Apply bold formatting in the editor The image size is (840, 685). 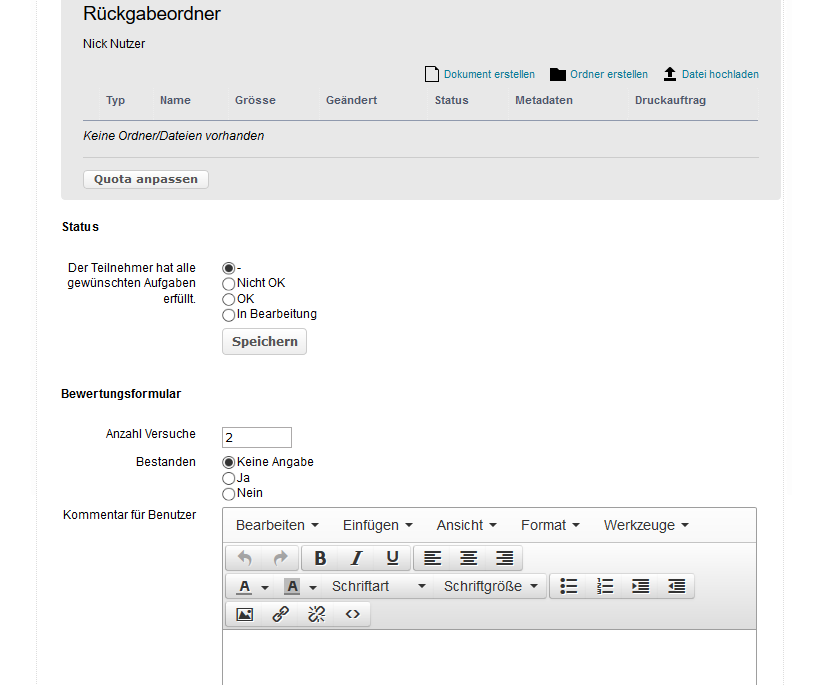point(319,557)
